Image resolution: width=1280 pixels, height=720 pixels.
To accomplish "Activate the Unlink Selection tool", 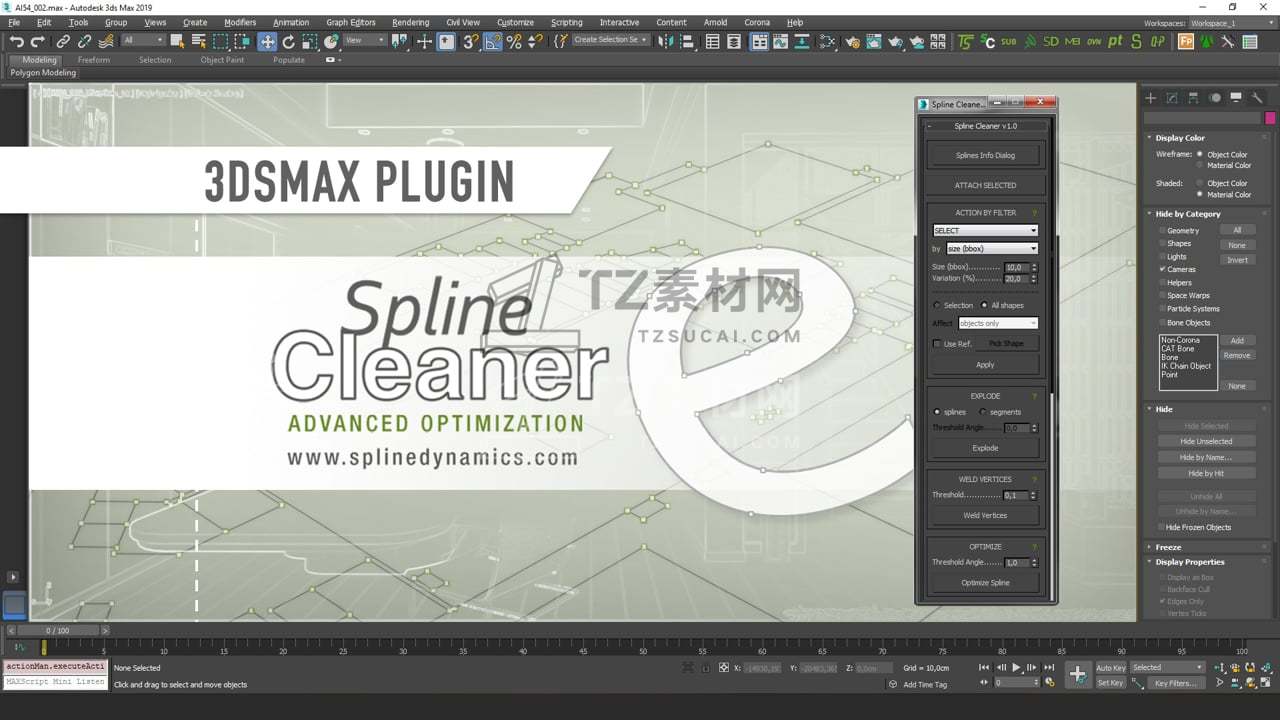I will click(84, 41).
